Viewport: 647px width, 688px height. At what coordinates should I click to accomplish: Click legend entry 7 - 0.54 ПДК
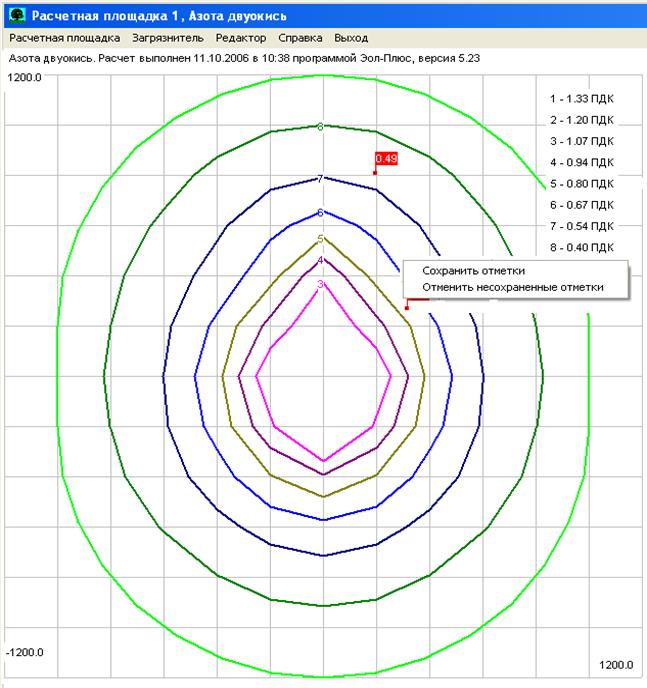[x=582, y=226]
